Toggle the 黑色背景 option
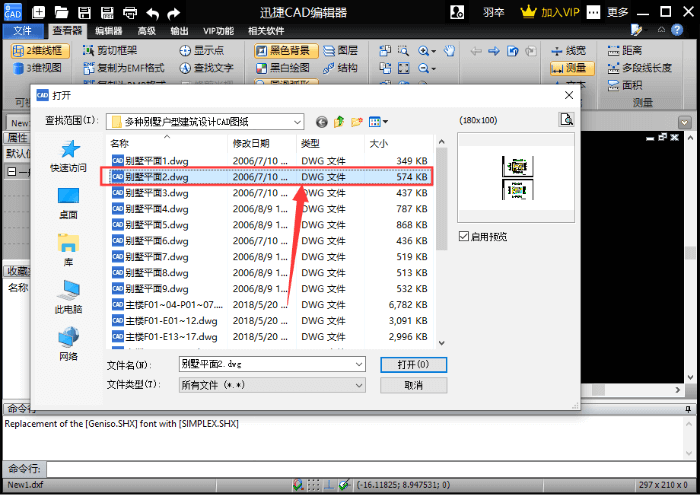 click(286, 50)
